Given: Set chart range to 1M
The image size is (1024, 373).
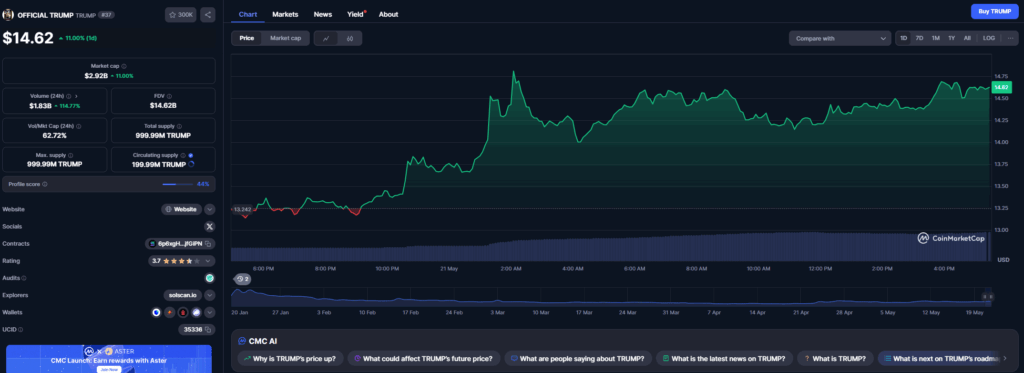Looking at the screenshot, I should click(x=936, y=38).
